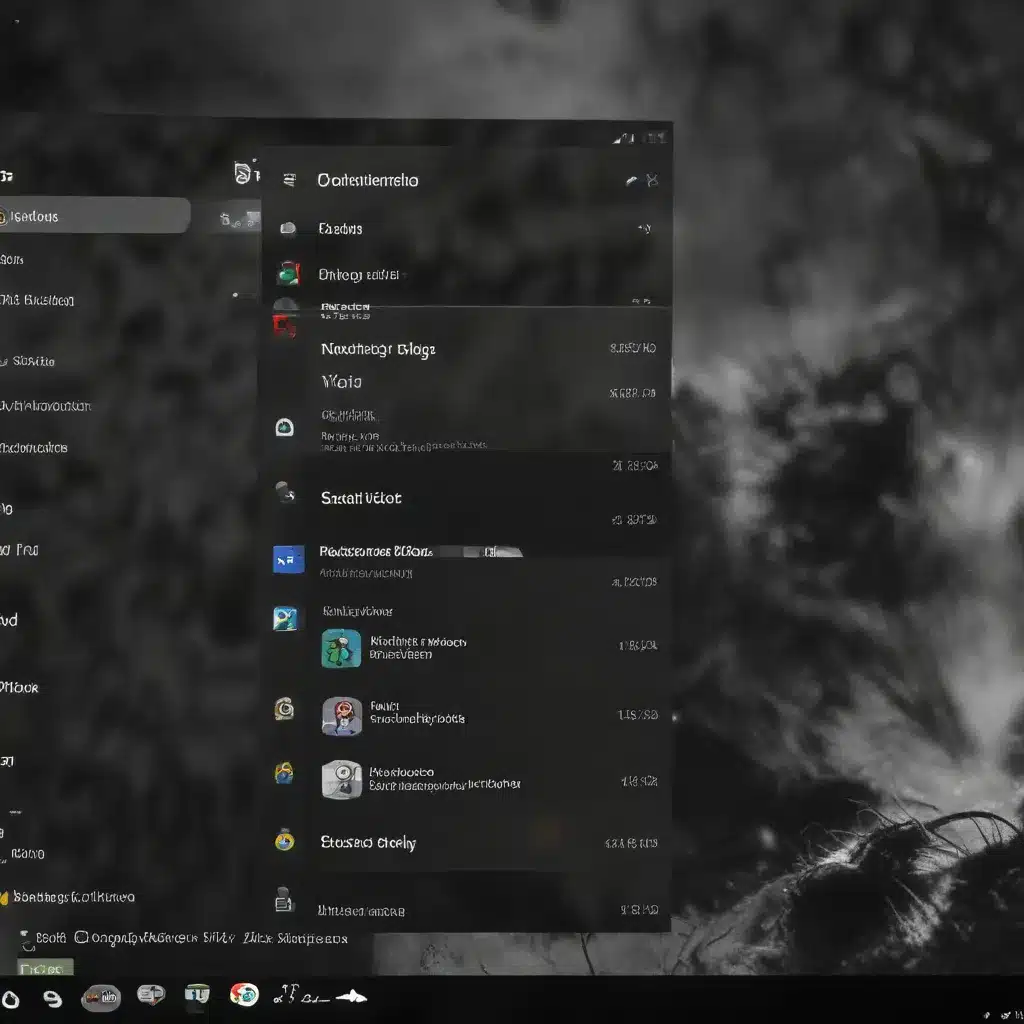Click the gray pill-shaped taskbar icon
The height and width of the screenshot is (1024, 1024).
(101, 997)
